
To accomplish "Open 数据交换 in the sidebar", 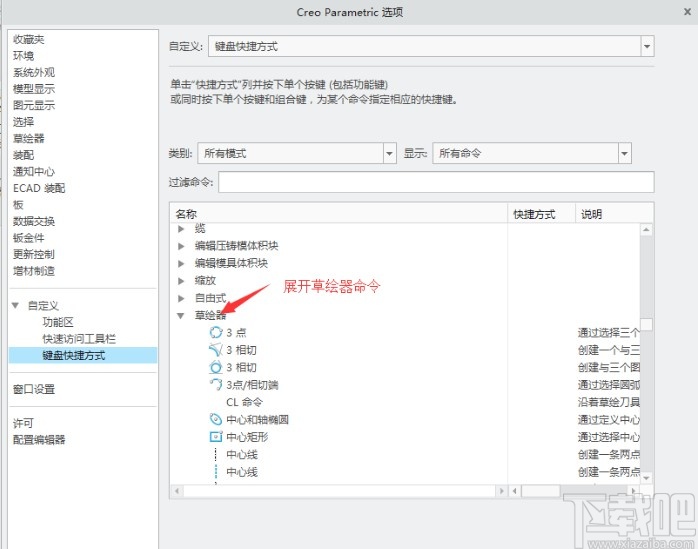I will (34, 221).
